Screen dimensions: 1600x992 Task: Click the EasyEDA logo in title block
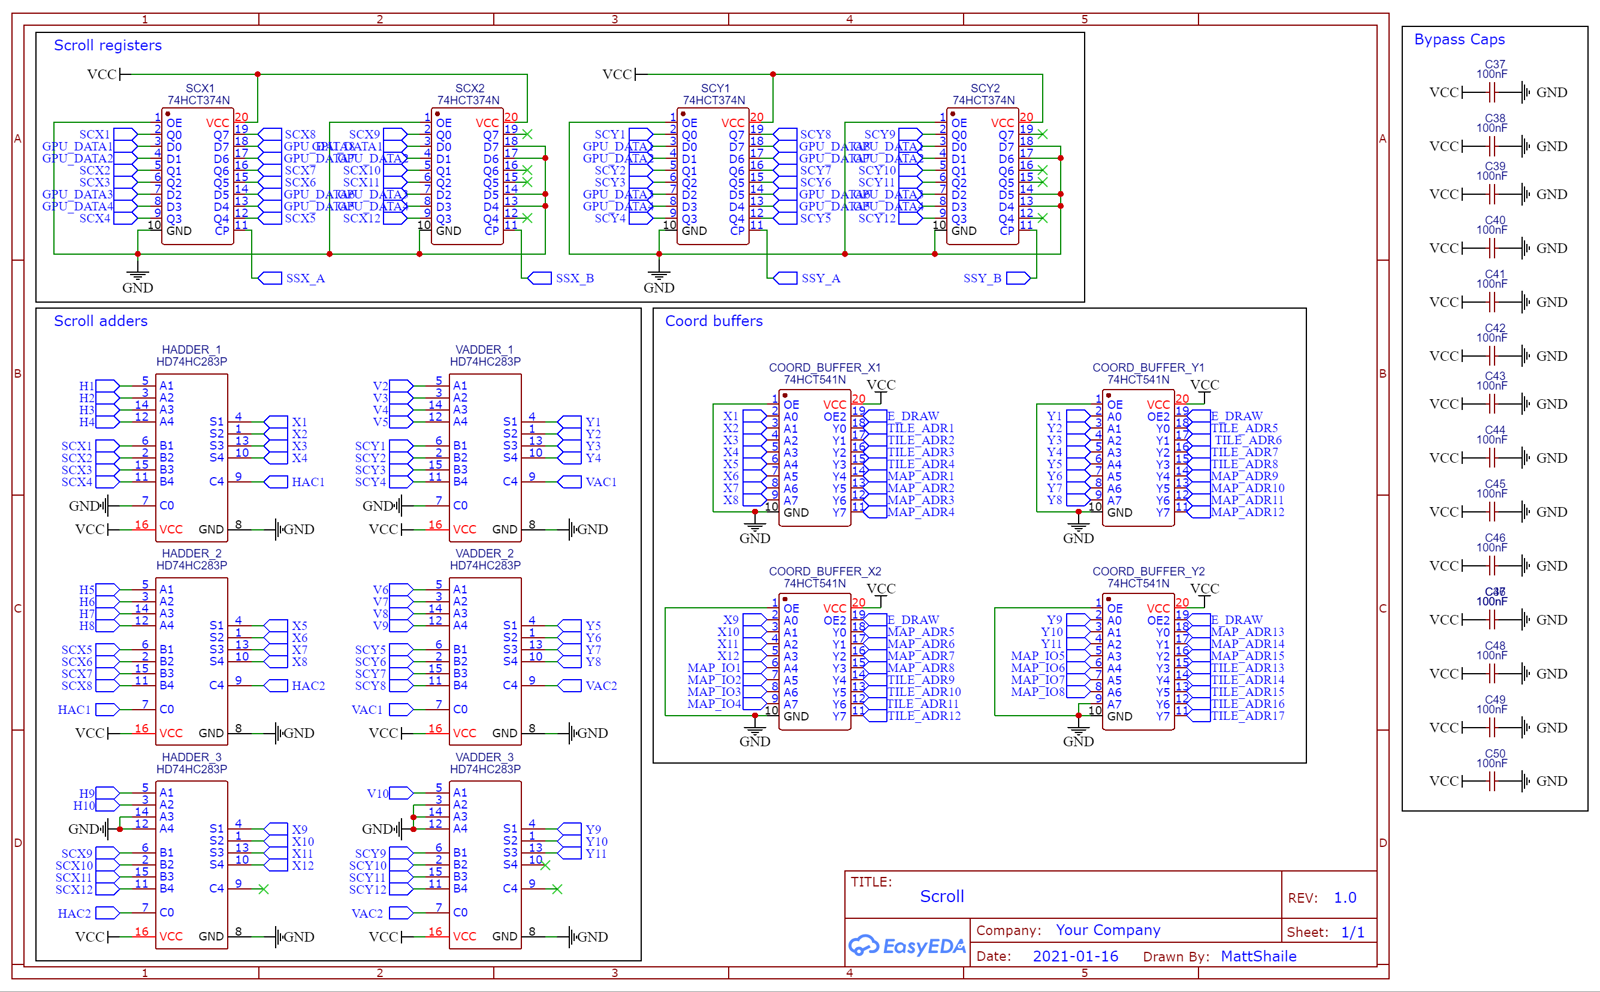point(907,945)
